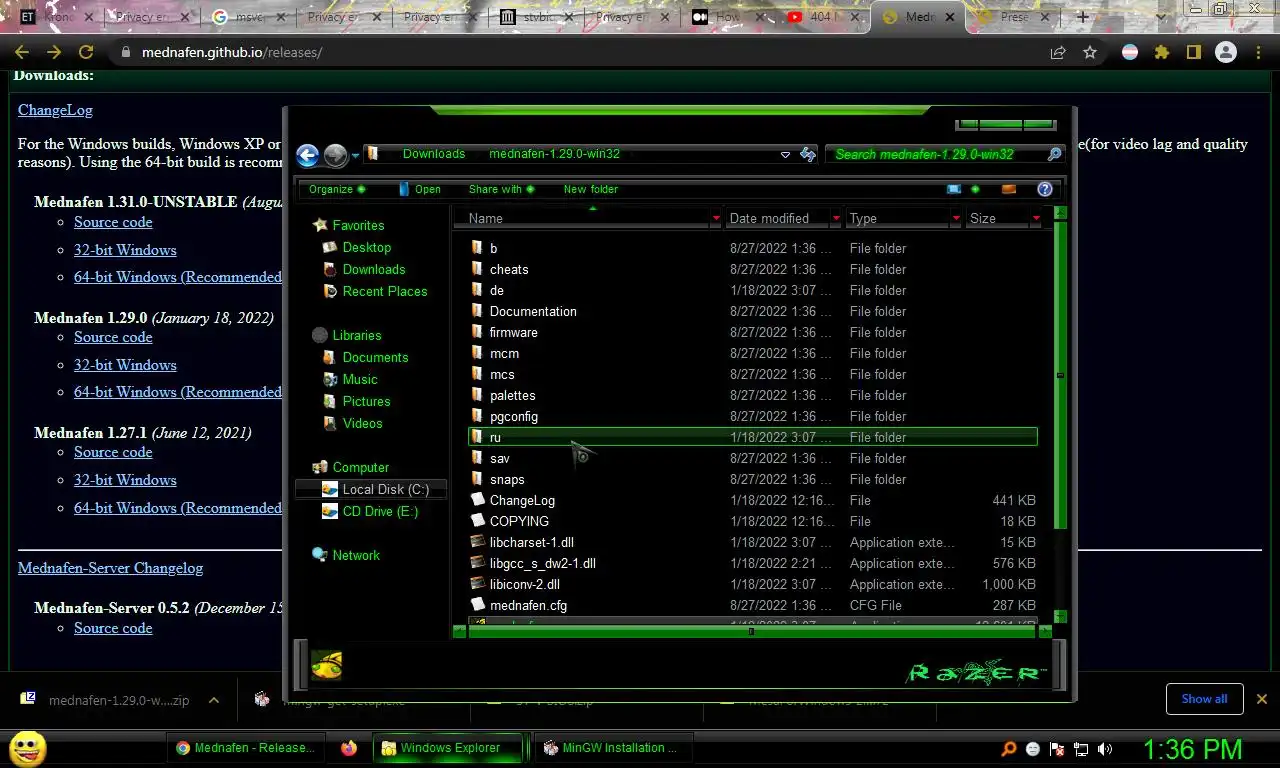Open volume control in system tray
Screen dimensions: 1280x768
click(1105, 749)
